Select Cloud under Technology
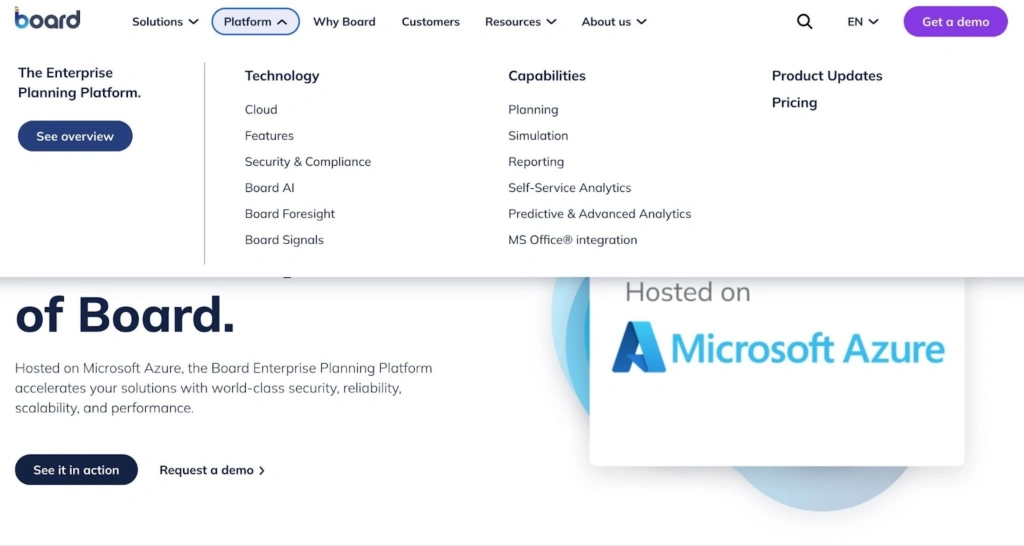Screen dimensions: 1024x546 pyautogui.click(x=261, y=110)
